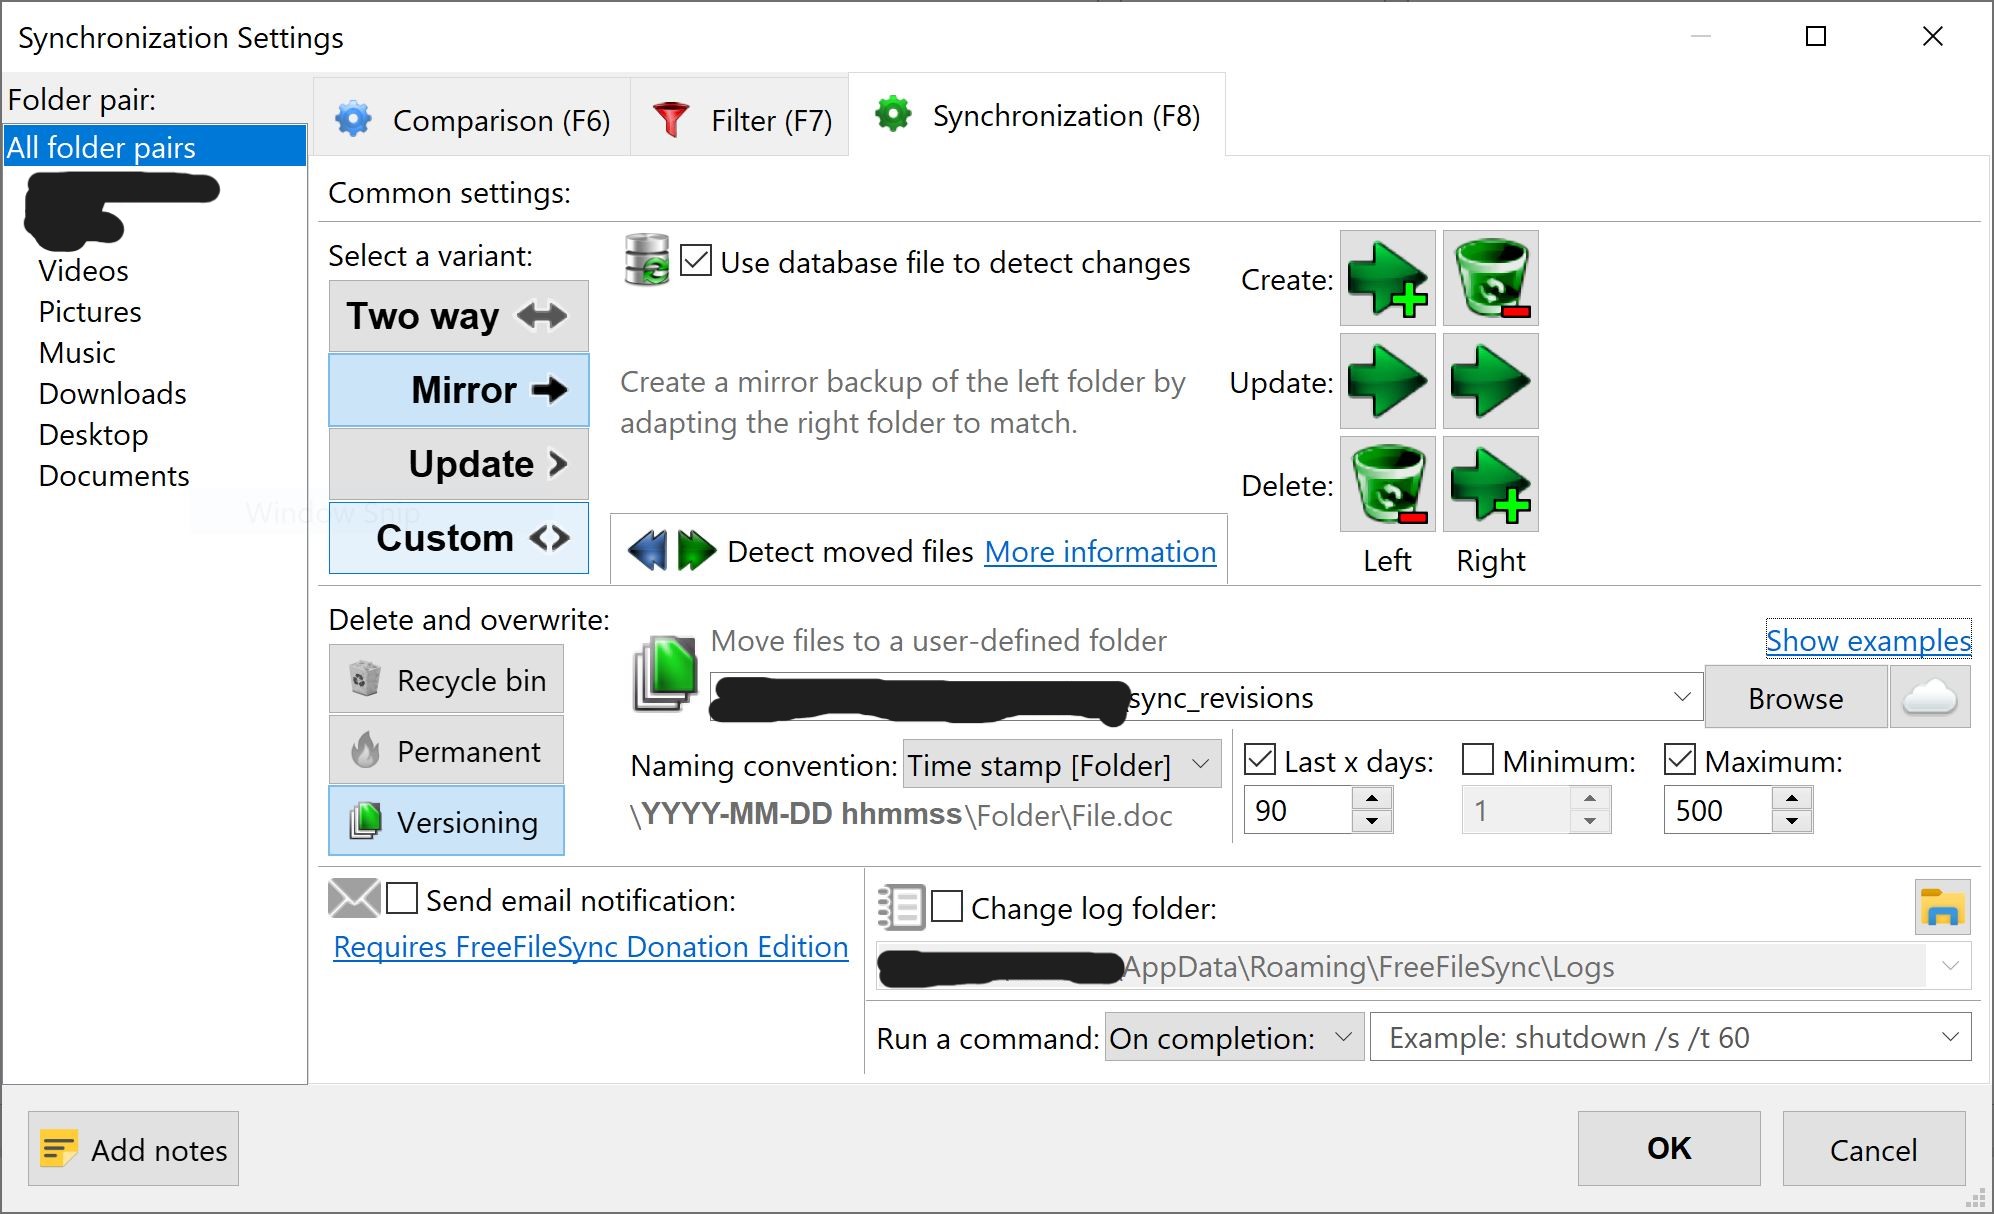Click the database file icon
The height and width of the screenshot is (1214, 1994).
click(x=646, y=260)
